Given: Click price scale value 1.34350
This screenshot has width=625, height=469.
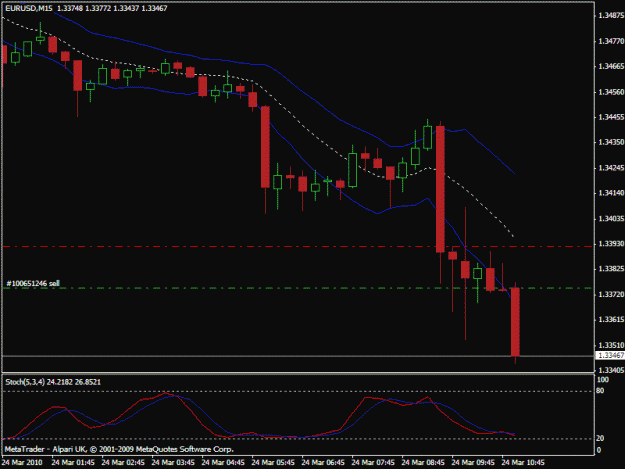Looking at the screenshot, I should (611, 142).
